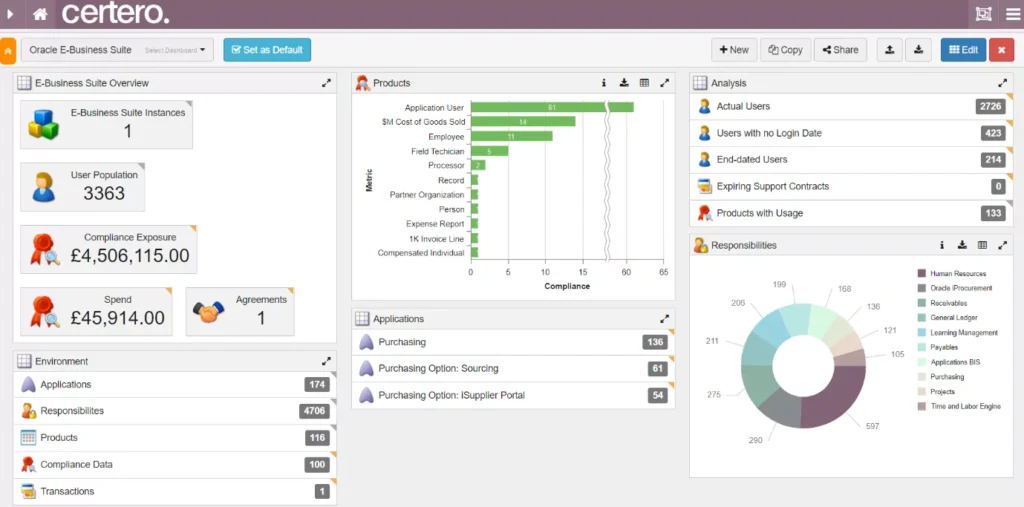The image size is (1024, 507).
Task: Click the Transactions row icon
Action: coord(28,491)
